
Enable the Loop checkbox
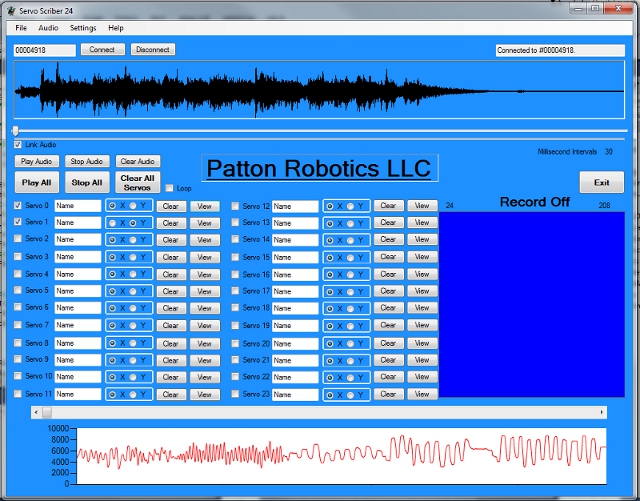[169, 188]
